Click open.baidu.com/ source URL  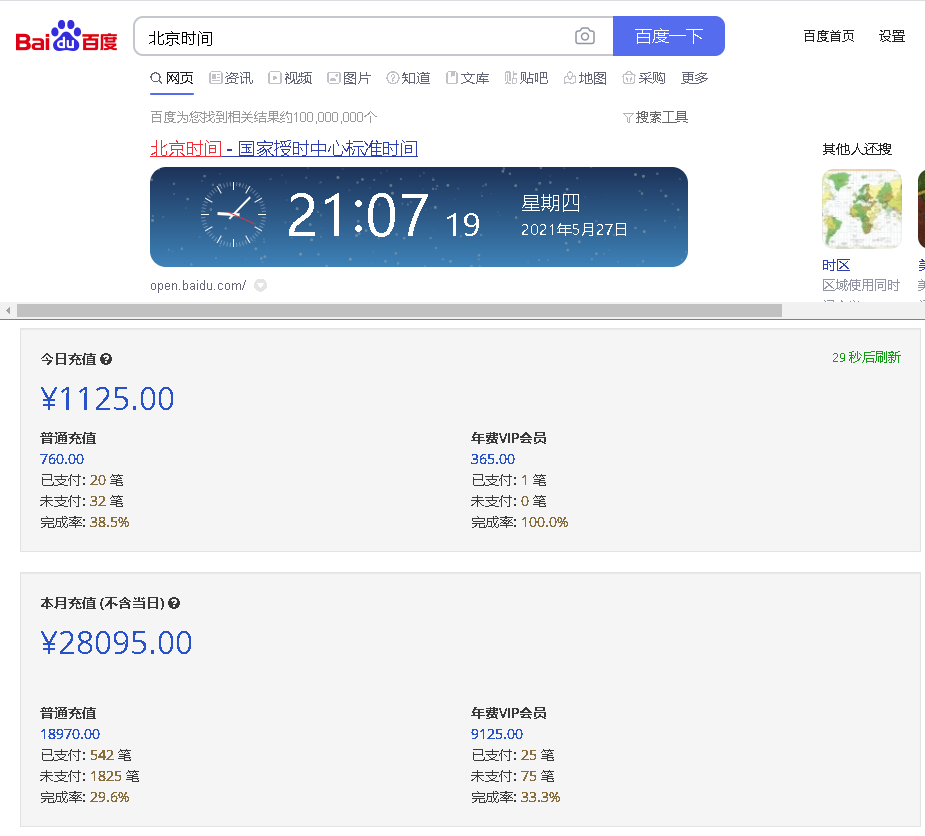(x=198, y=286)
